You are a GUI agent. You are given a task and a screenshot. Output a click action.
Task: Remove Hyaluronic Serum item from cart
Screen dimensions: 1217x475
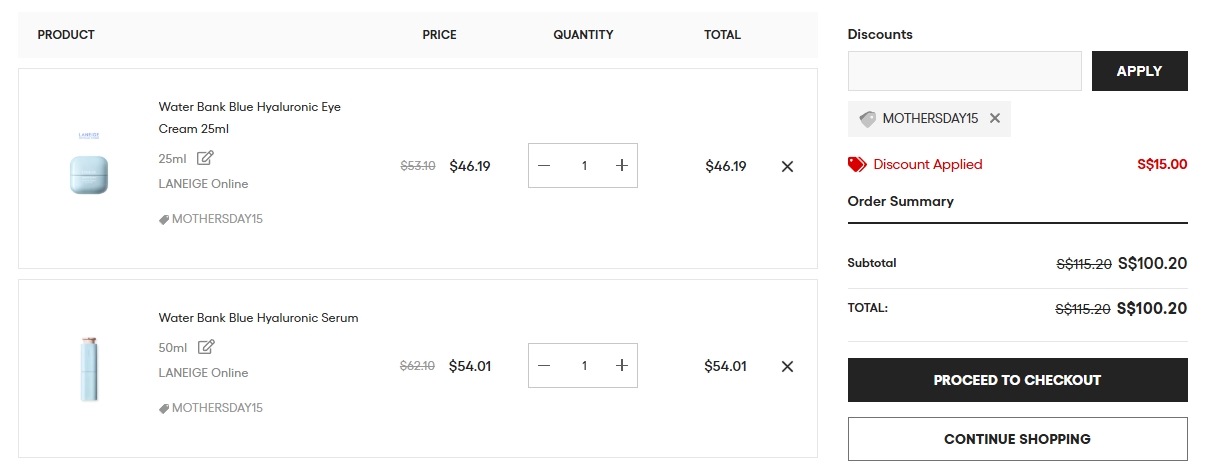click(787, 367)
